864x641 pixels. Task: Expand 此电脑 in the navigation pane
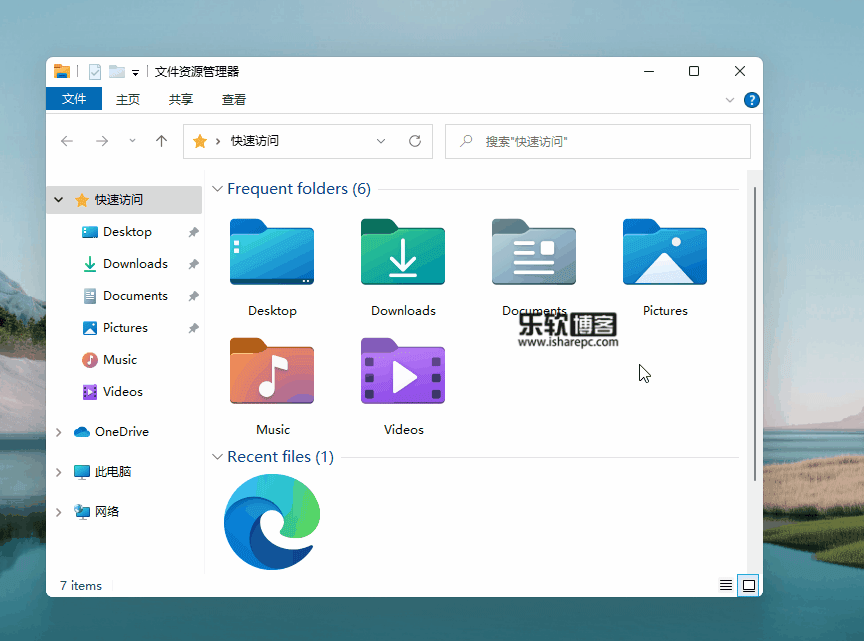58,471
